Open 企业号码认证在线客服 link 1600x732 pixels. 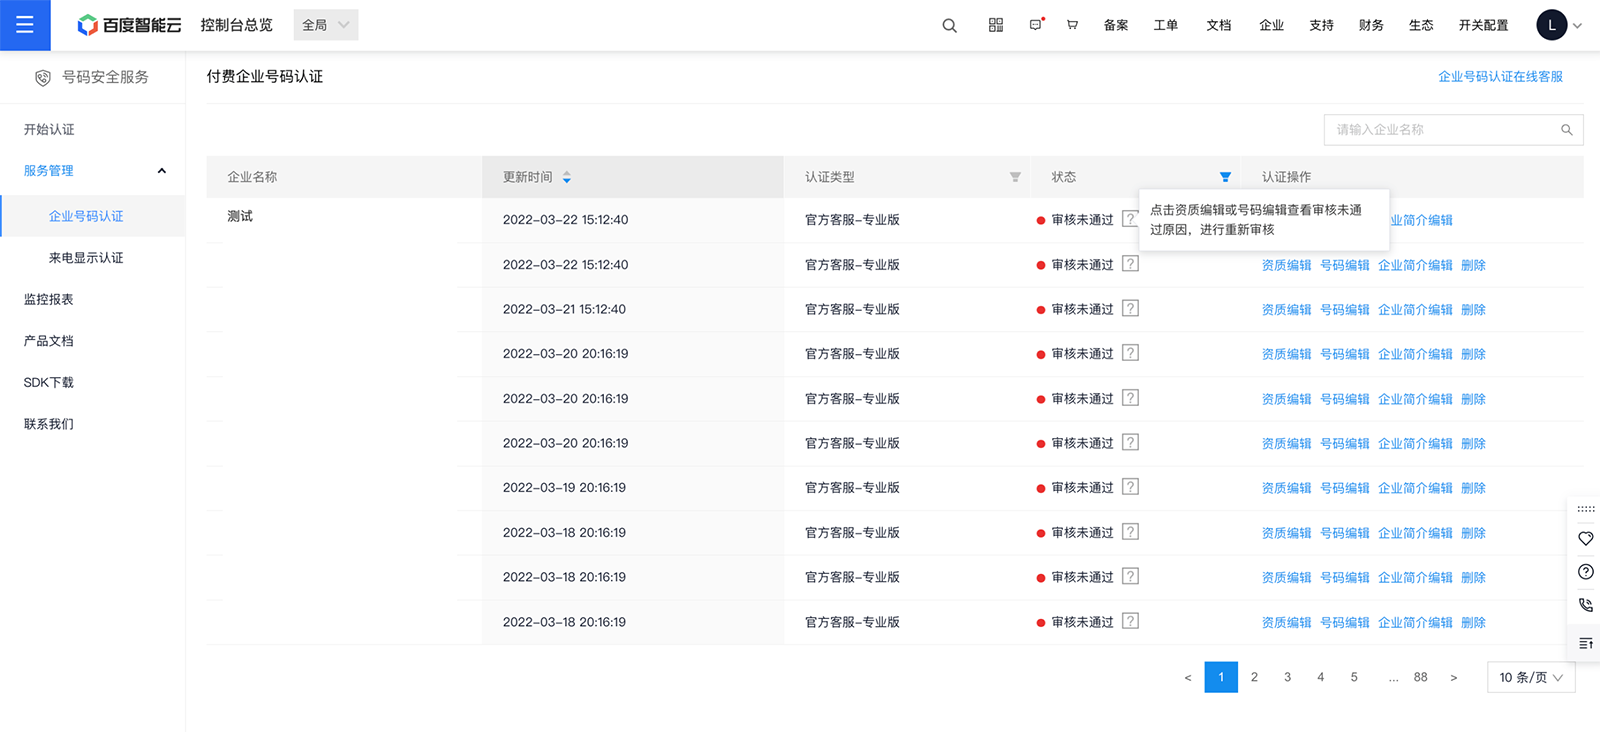tap(1500, 77)
